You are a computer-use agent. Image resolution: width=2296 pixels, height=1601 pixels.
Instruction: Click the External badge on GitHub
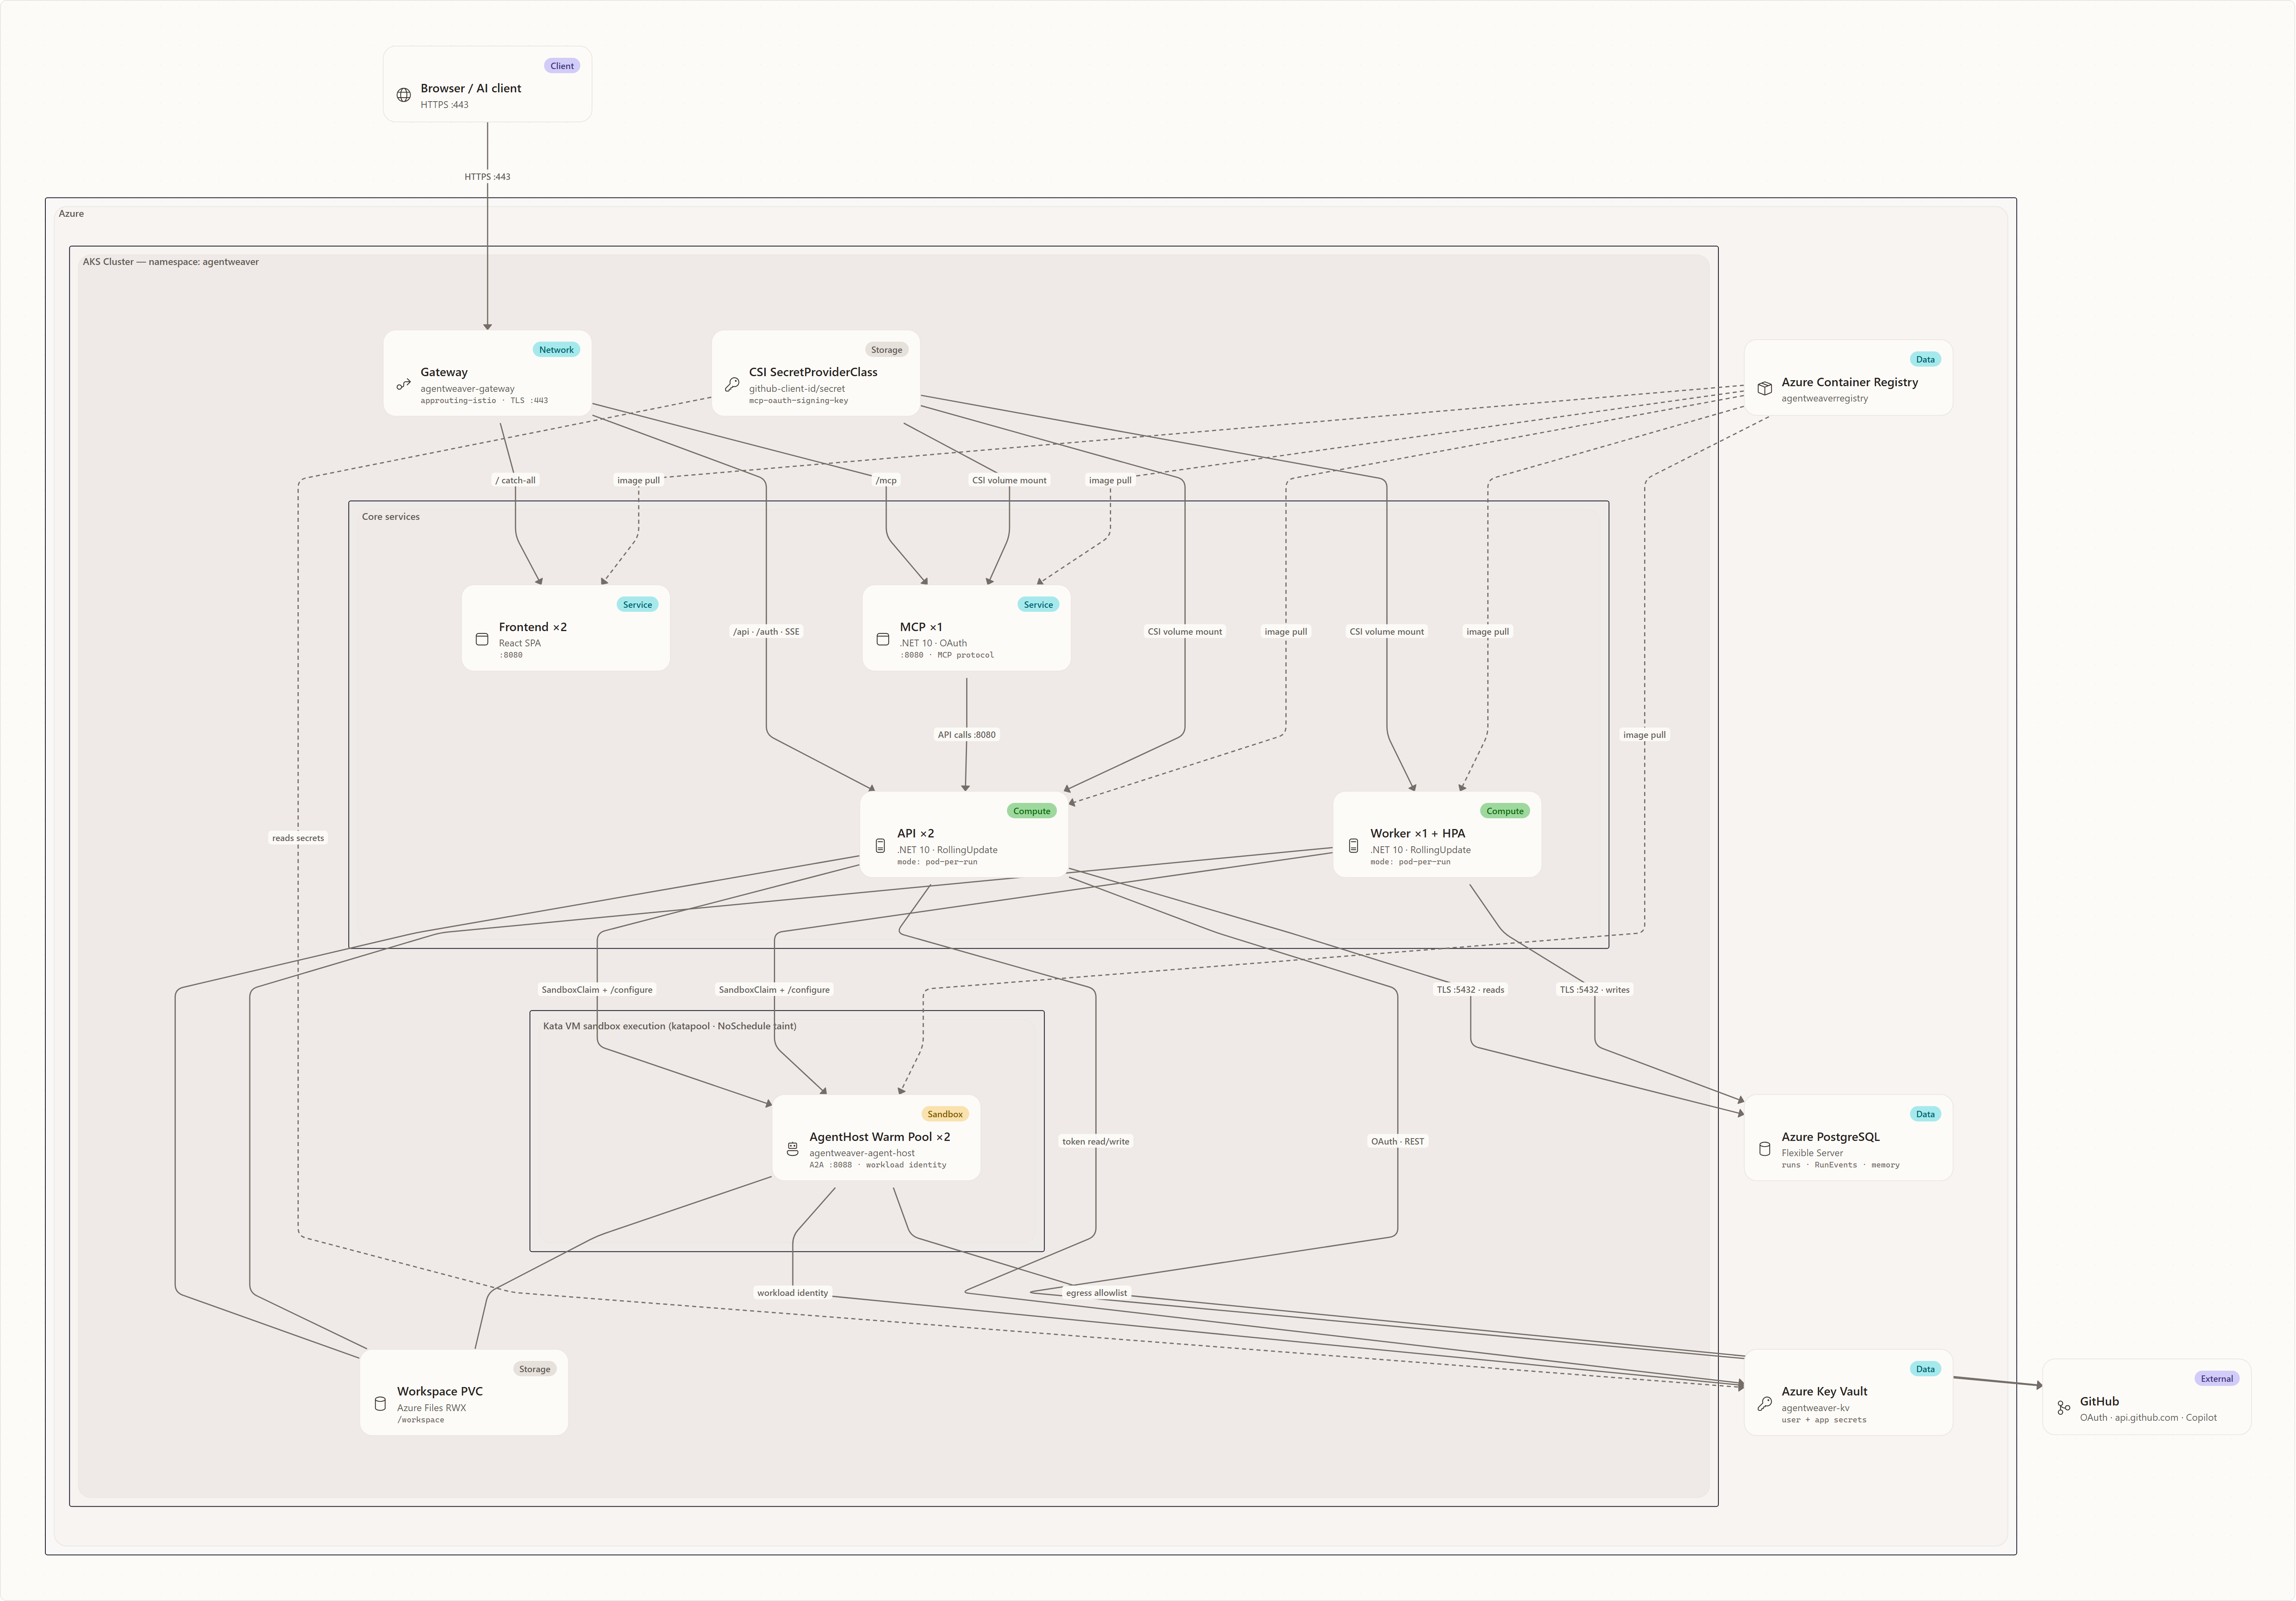coord(2216,1379)
